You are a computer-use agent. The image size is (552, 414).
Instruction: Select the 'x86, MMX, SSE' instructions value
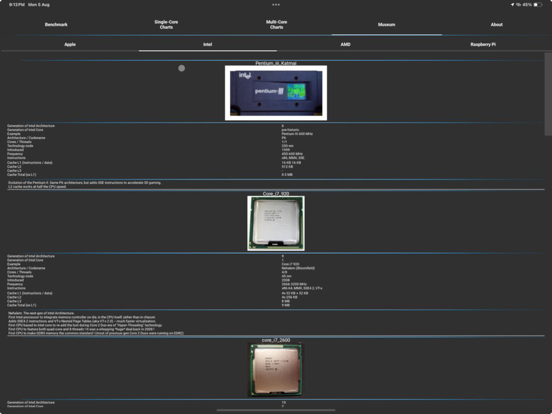click(293, 158)
